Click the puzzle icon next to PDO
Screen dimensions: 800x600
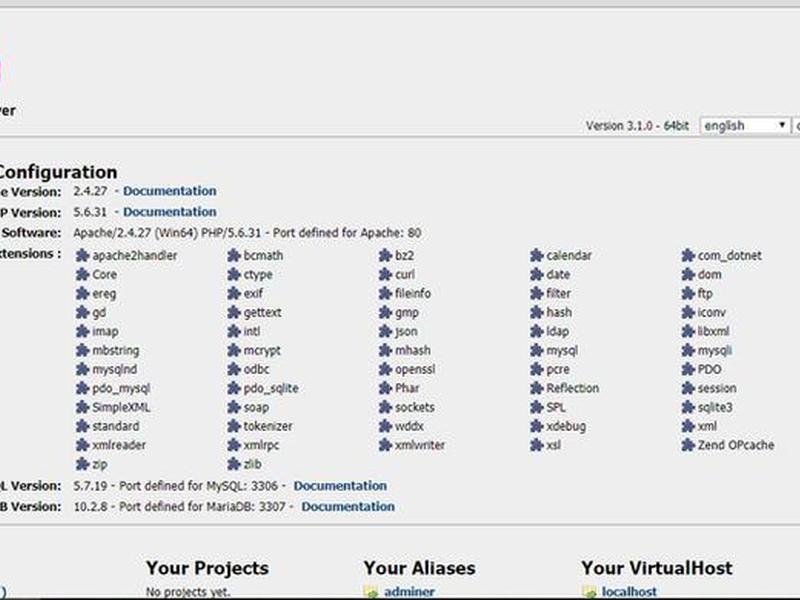[x=688, y=369]
